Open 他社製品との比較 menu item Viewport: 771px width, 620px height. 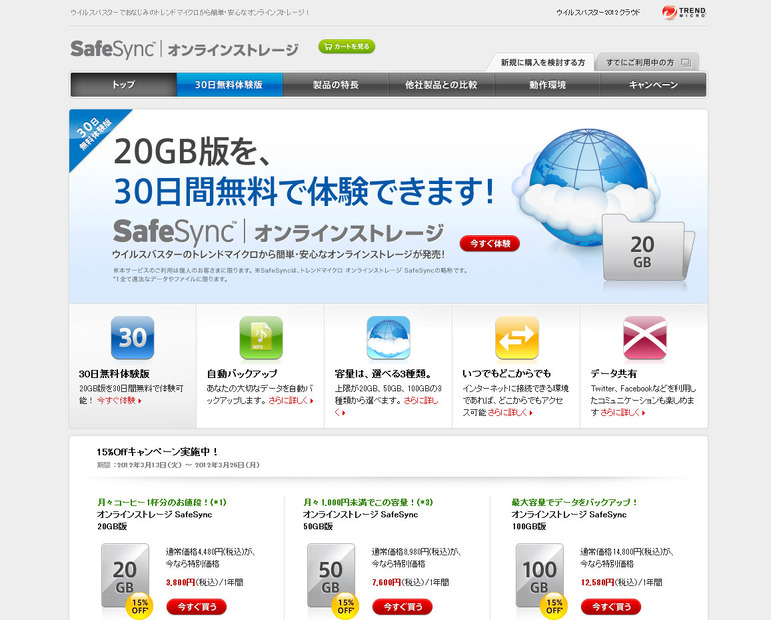pos(441,85)
